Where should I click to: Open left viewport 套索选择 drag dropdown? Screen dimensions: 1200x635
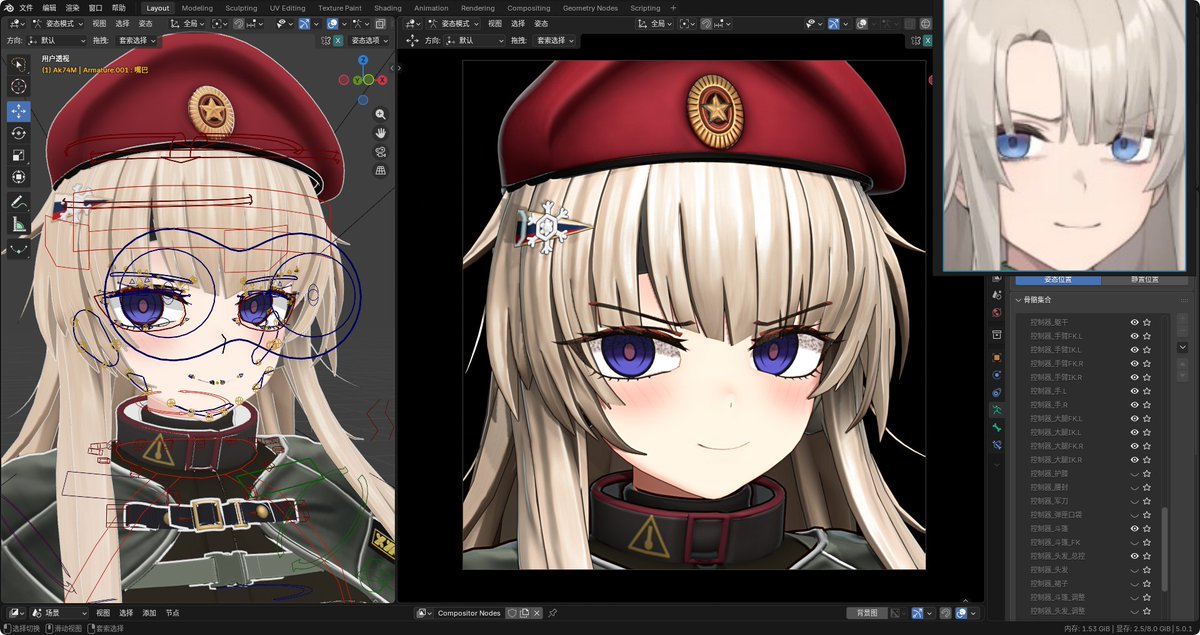click(x=138, y=41)
